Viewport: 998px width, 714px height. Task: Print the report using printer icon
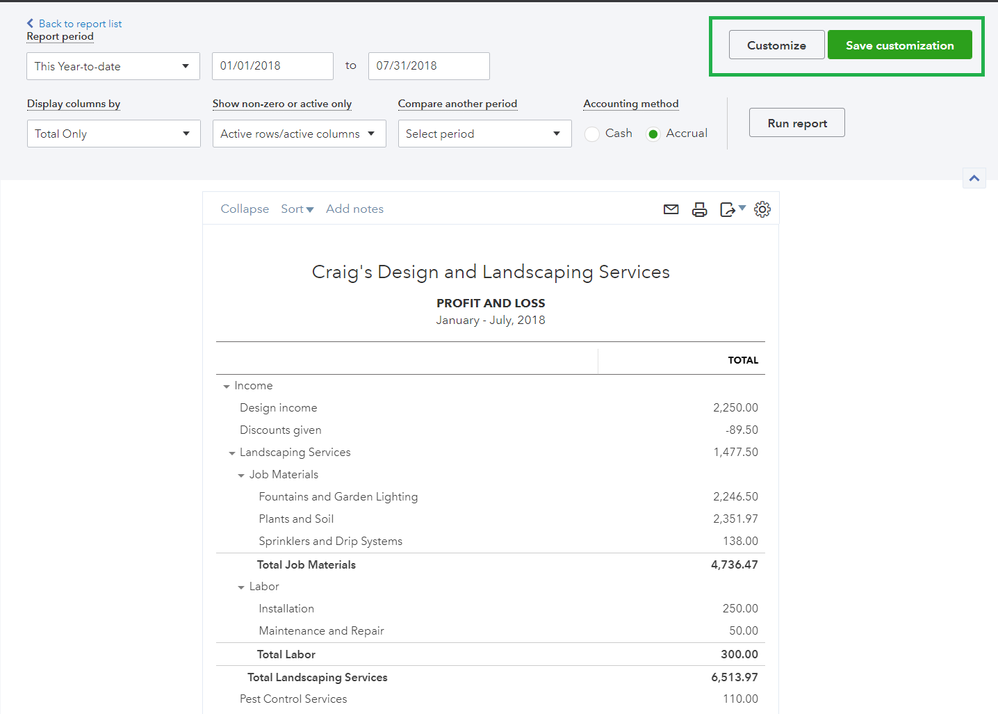coord(699,209)
